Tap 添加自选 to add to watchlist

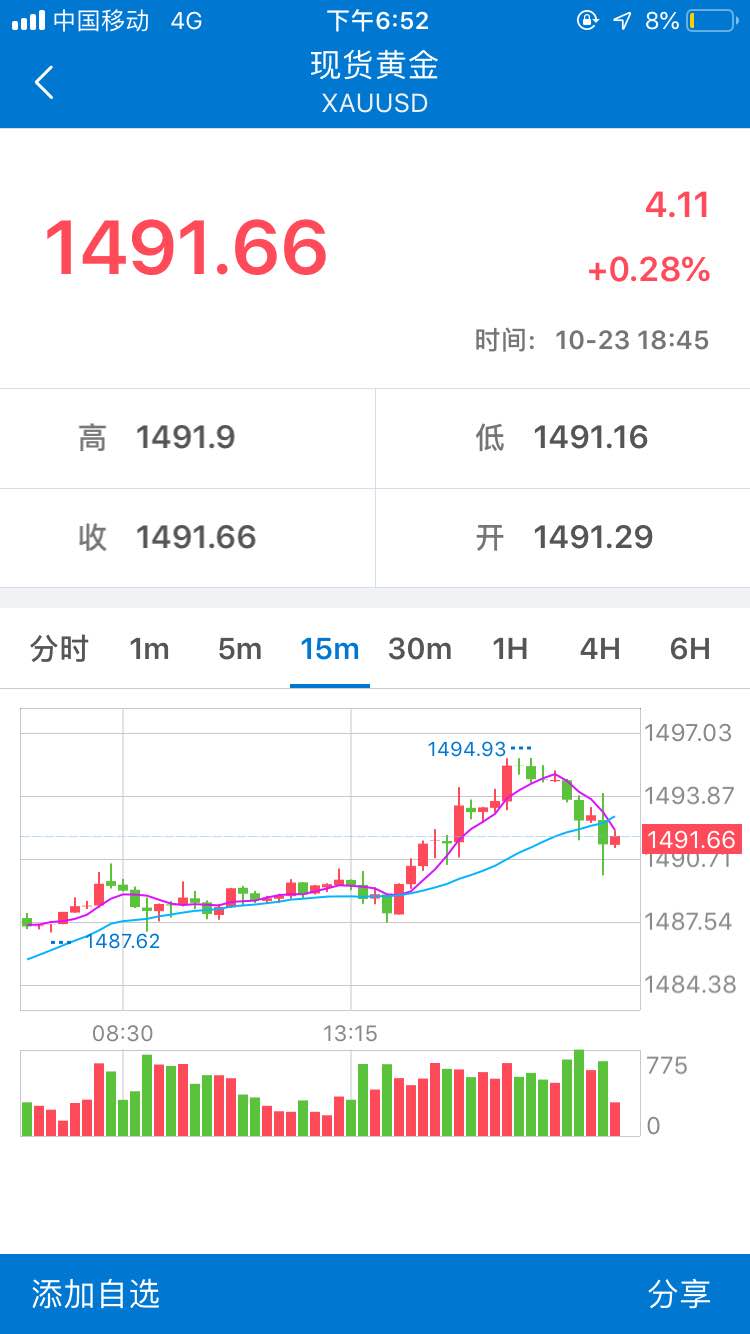[96, 1294]
